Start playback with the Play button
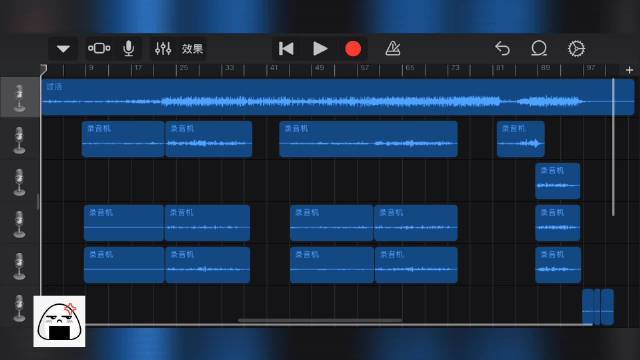Screen dimensions: 640x360 (x=320, y=49)
